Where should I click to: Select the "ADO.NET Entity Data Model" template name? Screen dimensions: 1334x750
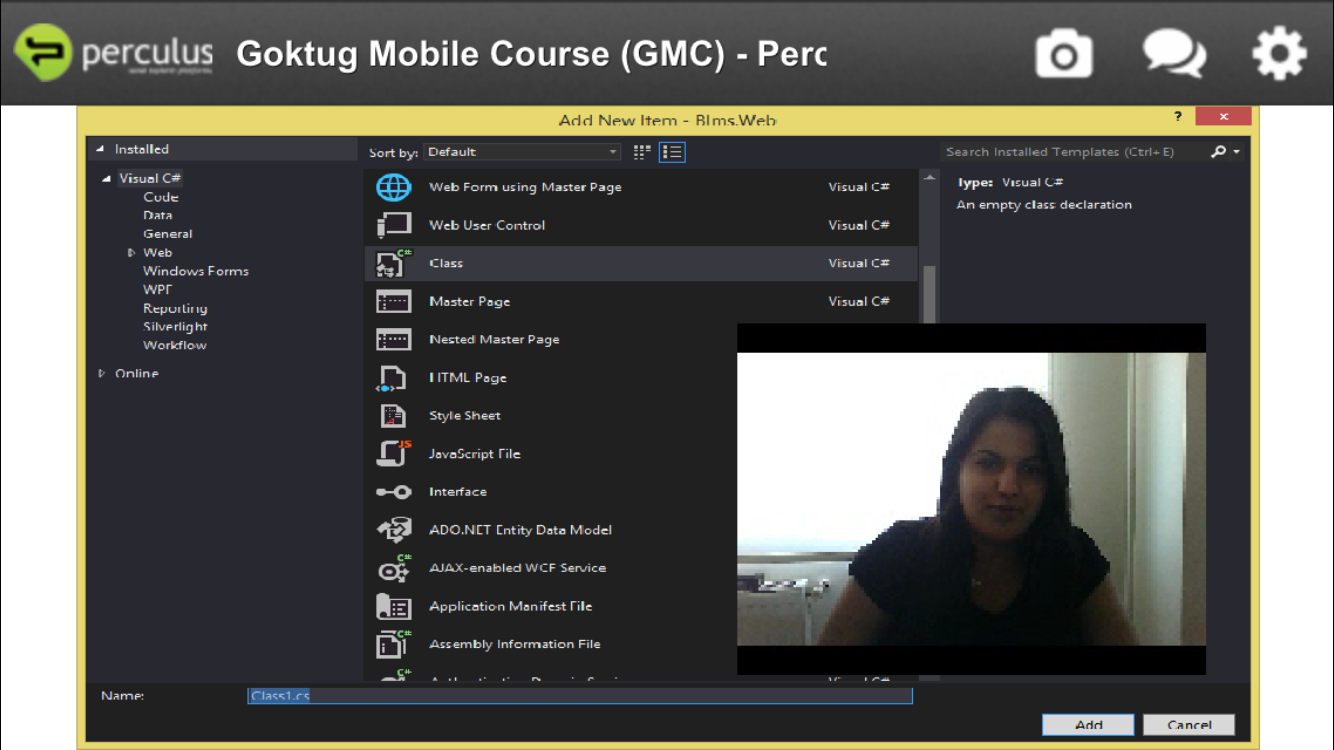click(x=520, y=530)
